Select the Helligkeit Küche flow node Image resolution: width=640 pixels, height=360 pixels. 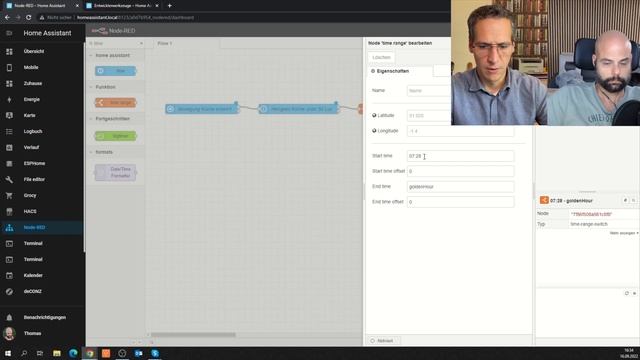click(x=298, y=109)
